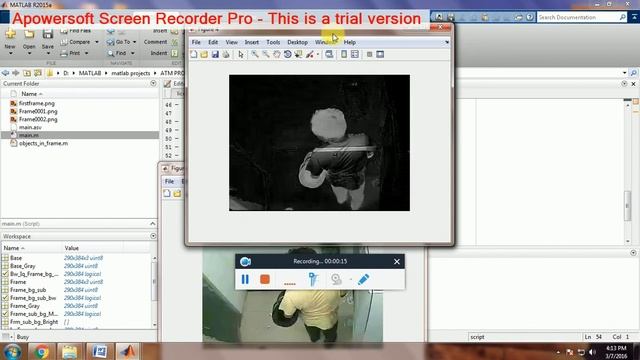
Task: Click the Print icon in MATLAB toolstrip
Action: click(64, 53)
